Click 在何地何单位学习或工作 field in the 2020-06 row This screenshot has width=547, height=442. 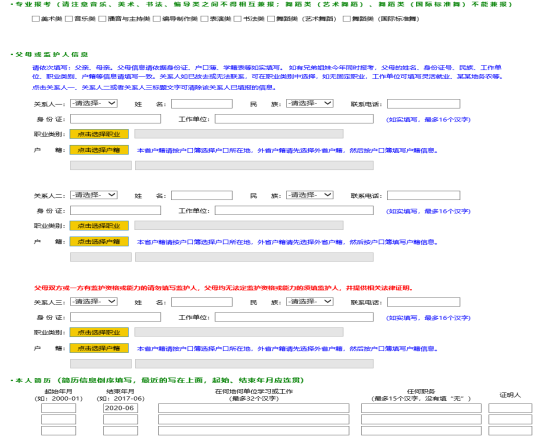pyautogui.click(x=254, y=408)
